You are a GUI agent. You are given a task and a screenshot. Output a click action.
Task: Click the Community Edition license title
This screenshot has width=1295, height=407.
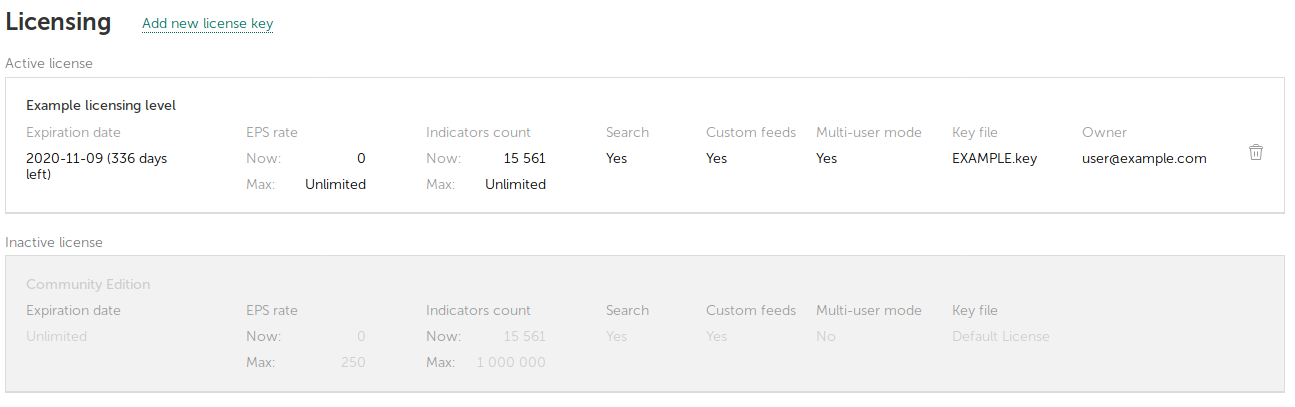[88, 284]
